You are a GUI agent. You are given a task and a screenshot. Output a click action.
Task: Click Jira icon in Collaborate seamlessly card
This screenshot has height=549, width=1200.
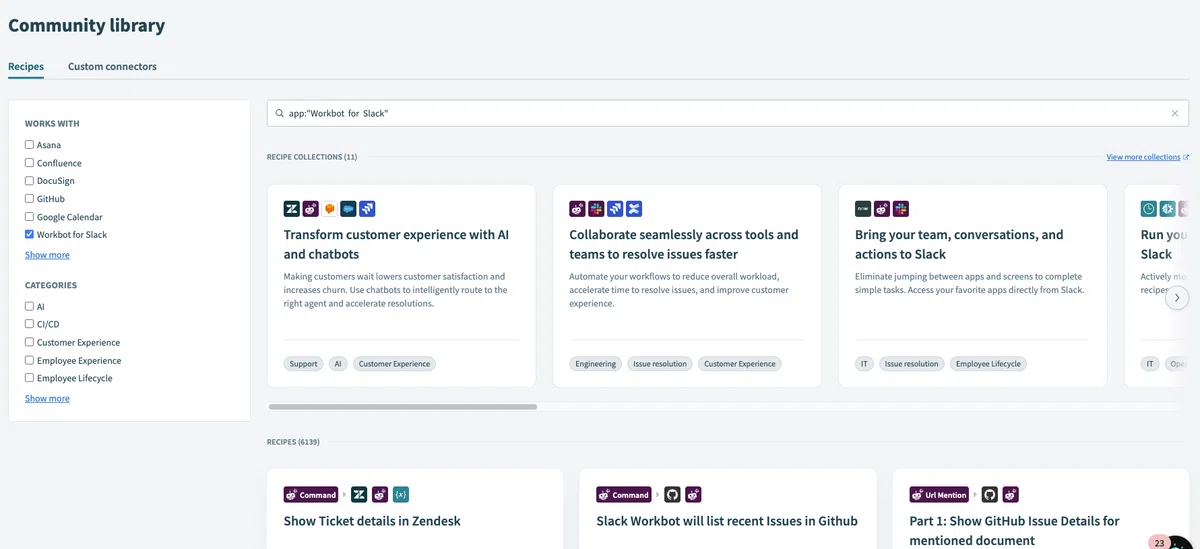pyautogui.click(x=615, y=209)
